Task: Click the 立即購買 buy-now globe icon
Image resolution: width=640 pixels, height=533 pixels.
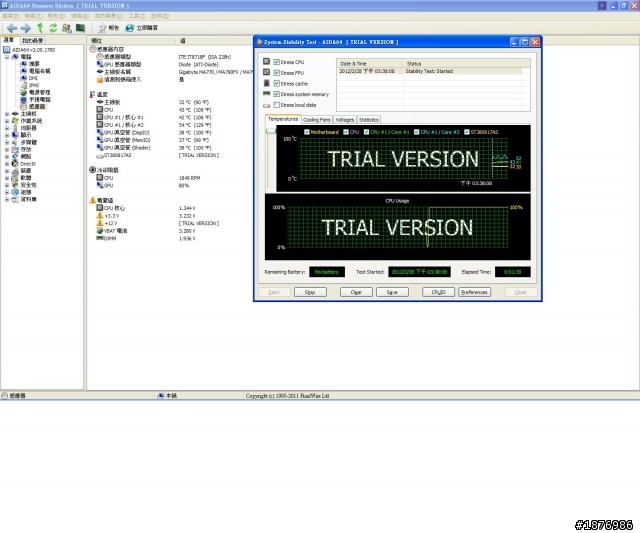Action: click(129, 28)
